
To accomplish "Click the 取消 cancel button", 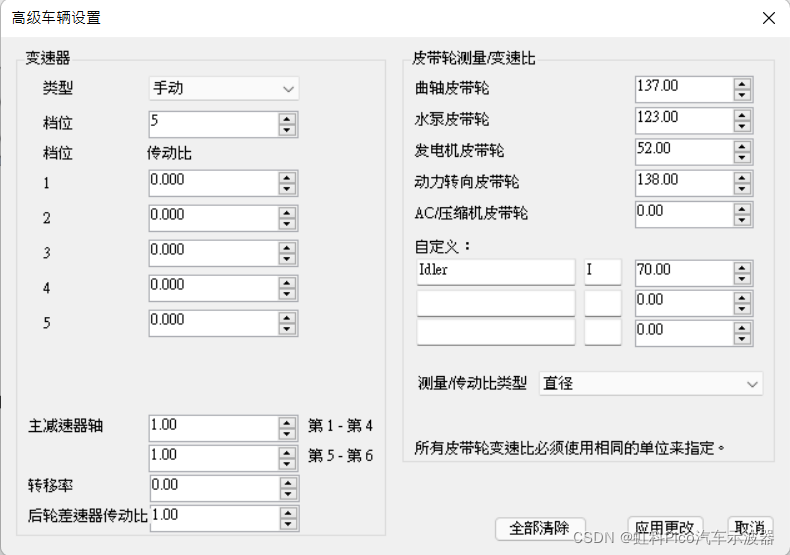I will coord(750,528).
